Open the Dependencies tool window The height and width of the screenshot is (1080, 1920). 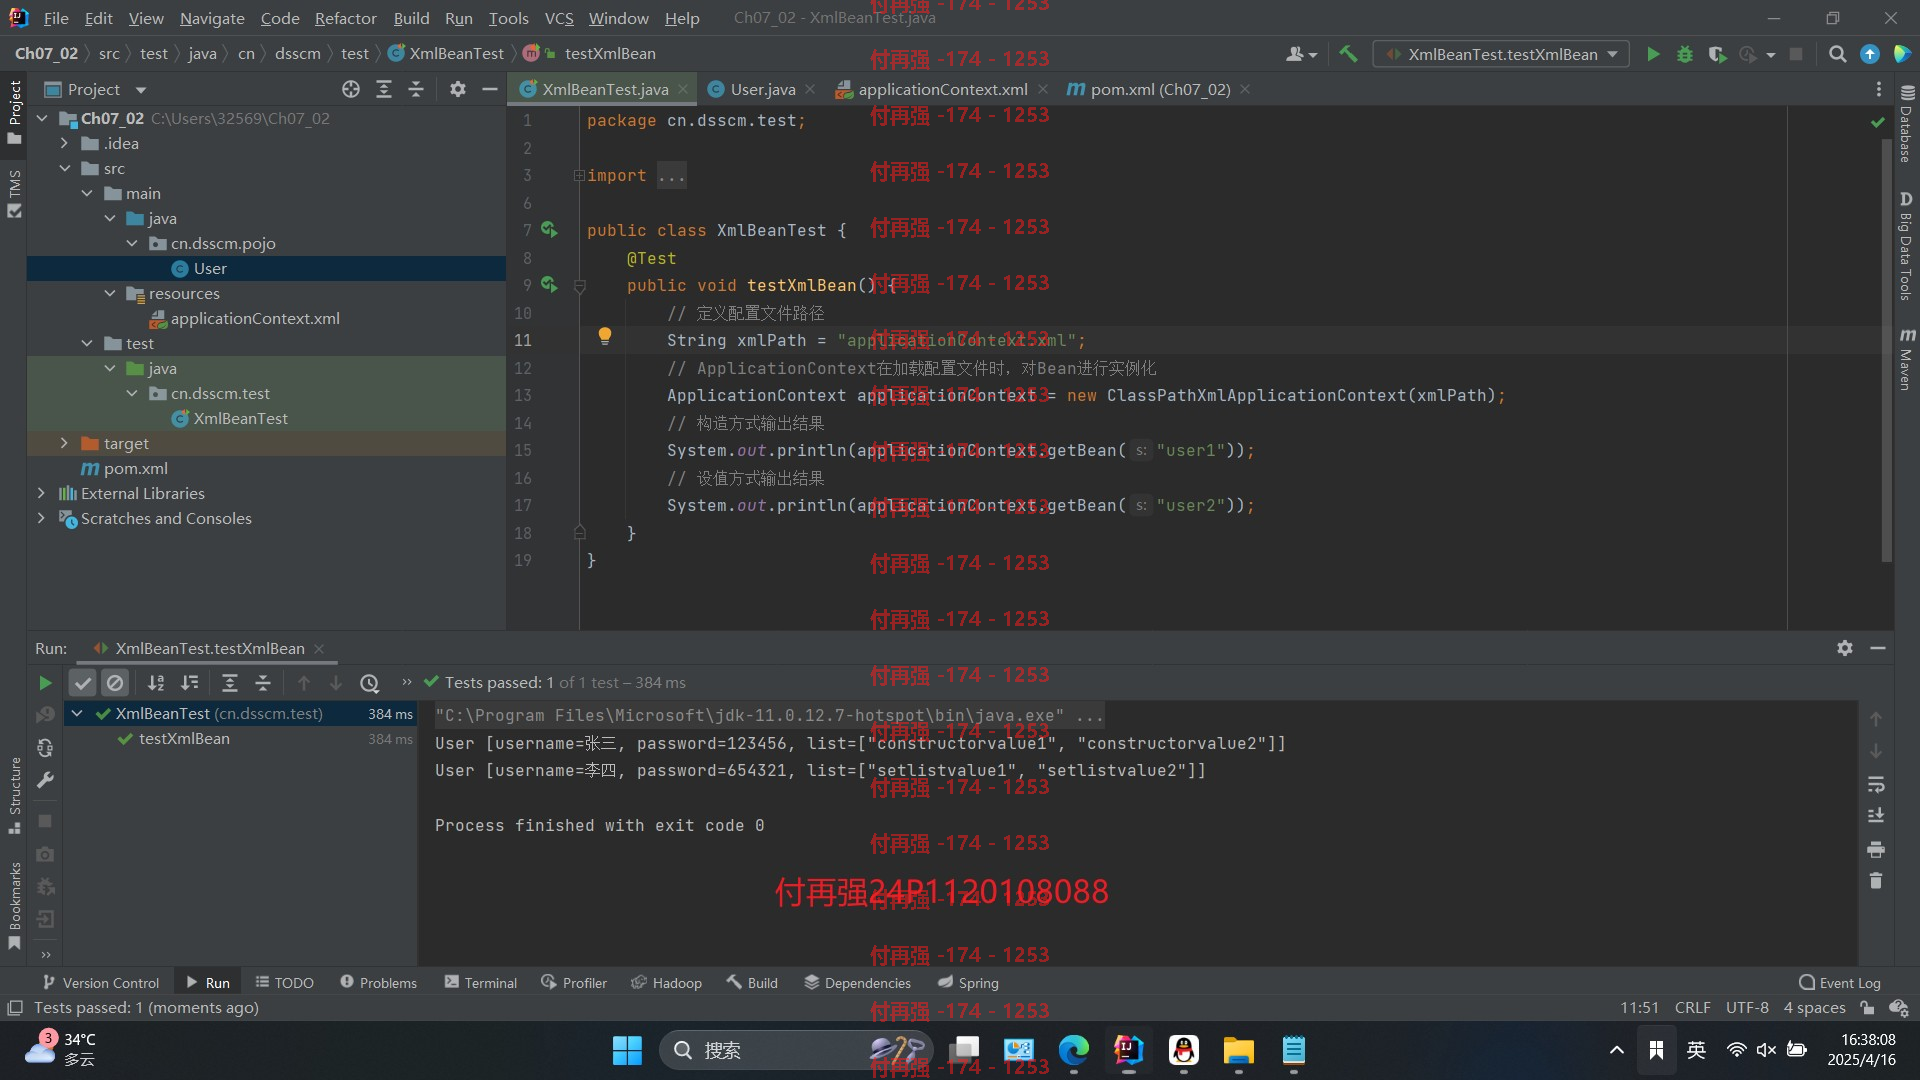click(x=857, y=983)
